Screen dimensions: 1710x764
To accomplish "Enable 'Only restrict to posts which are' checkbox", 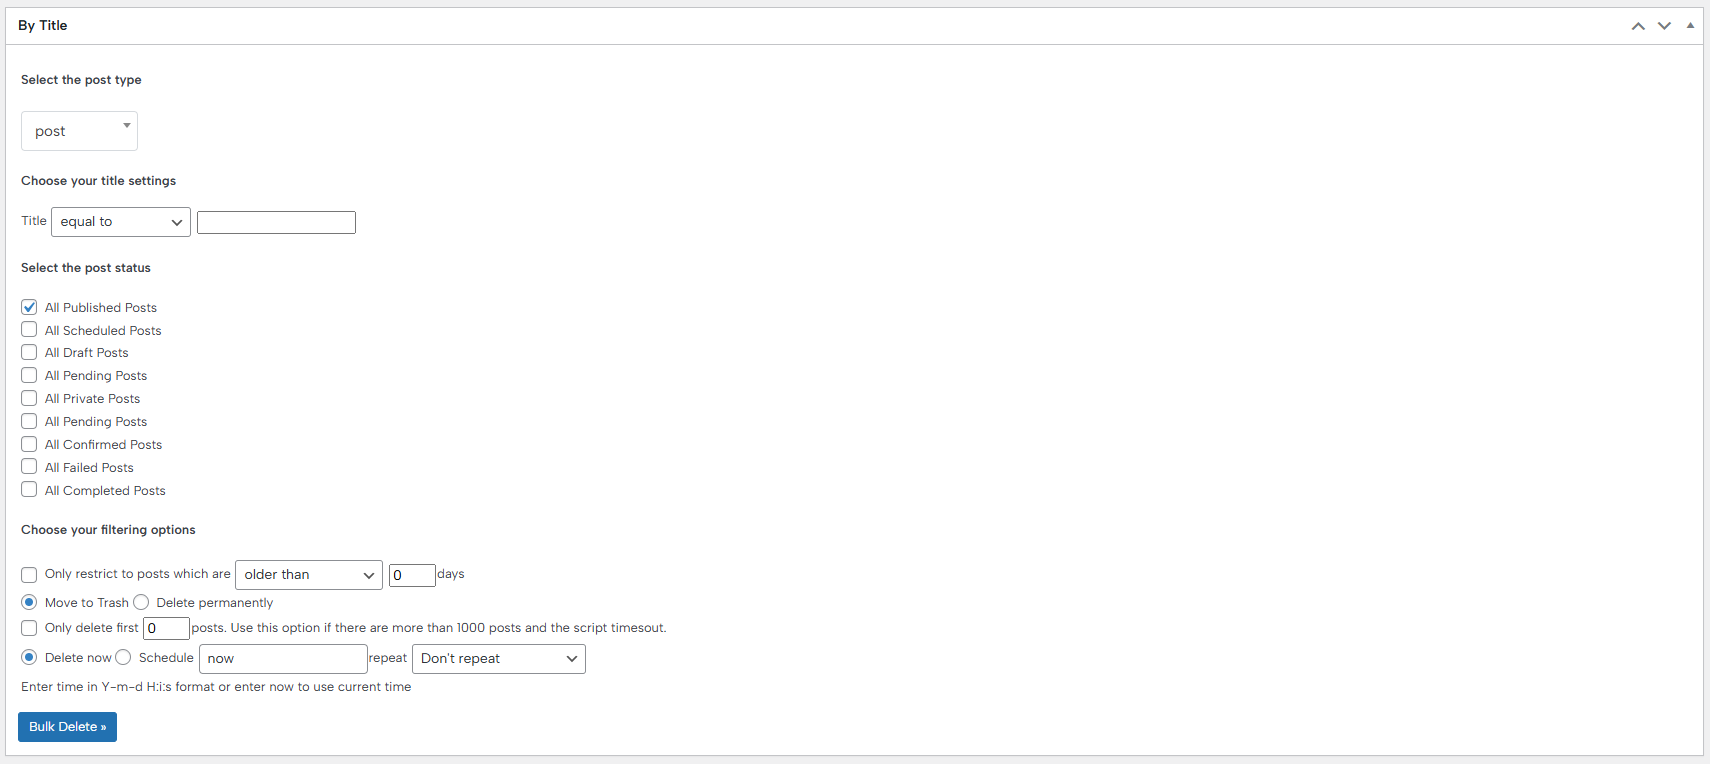I will pyautogui.click(x=29, y=575).
